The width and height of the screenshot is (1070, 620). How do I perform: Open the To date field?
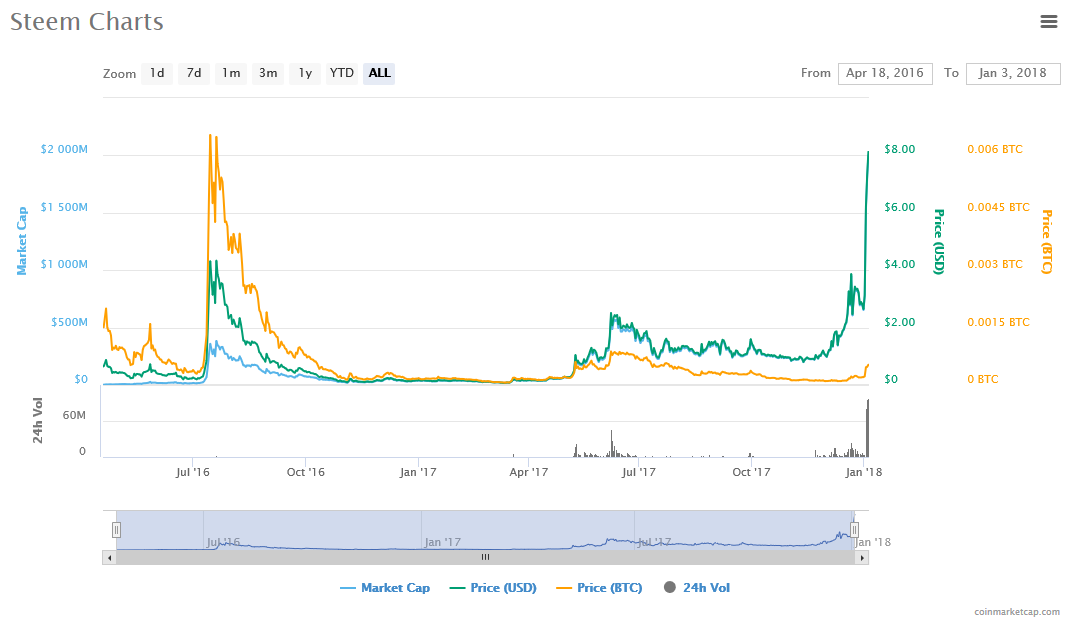coord(1012,73)
